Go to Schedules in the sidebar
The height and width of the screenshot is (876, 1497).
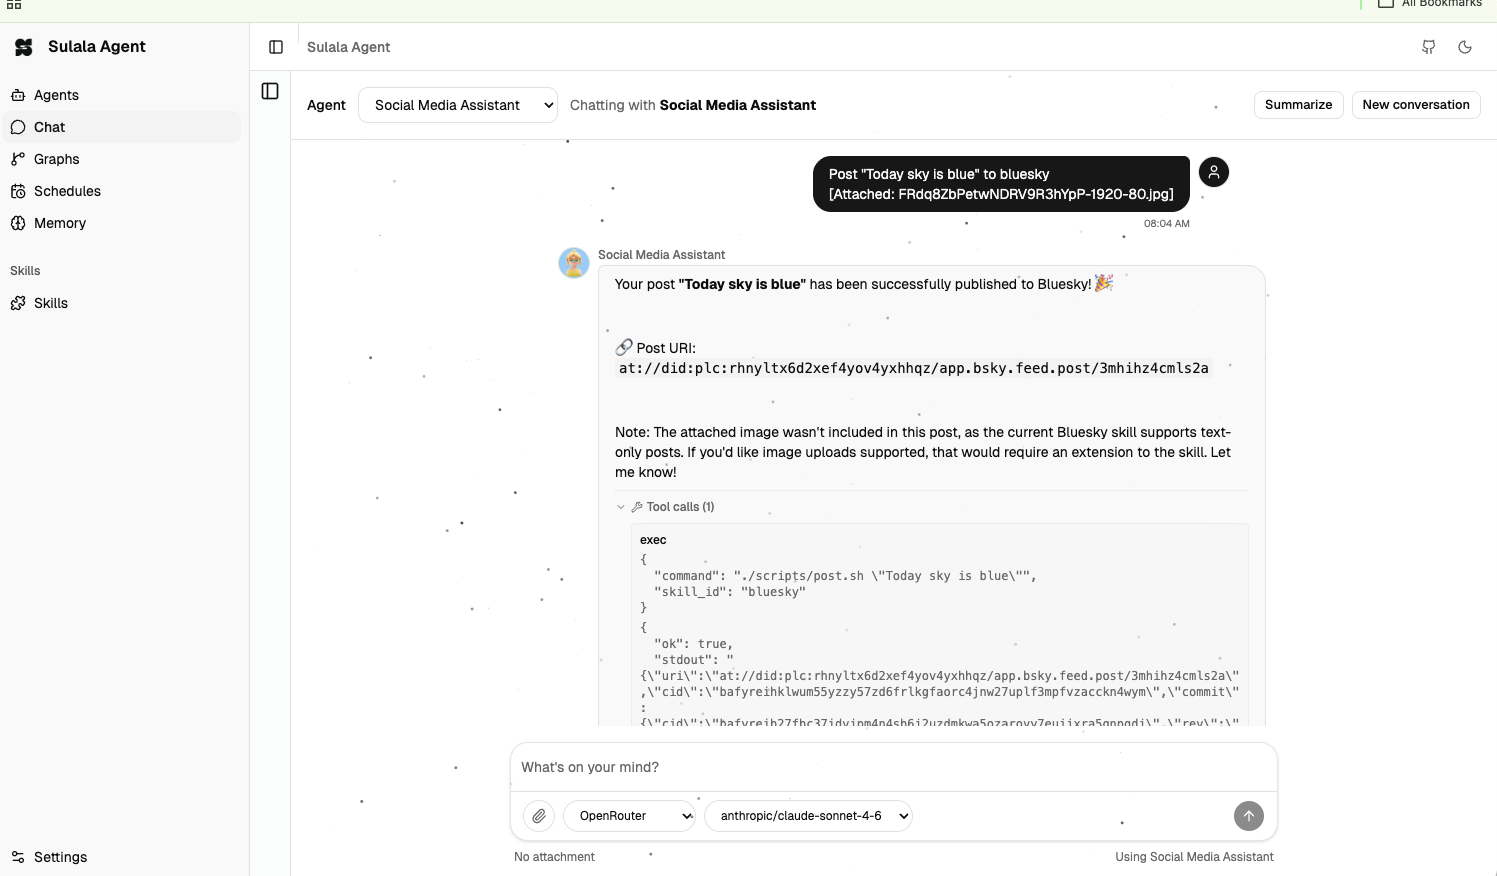pyautogui.click(x=120, y=191)
